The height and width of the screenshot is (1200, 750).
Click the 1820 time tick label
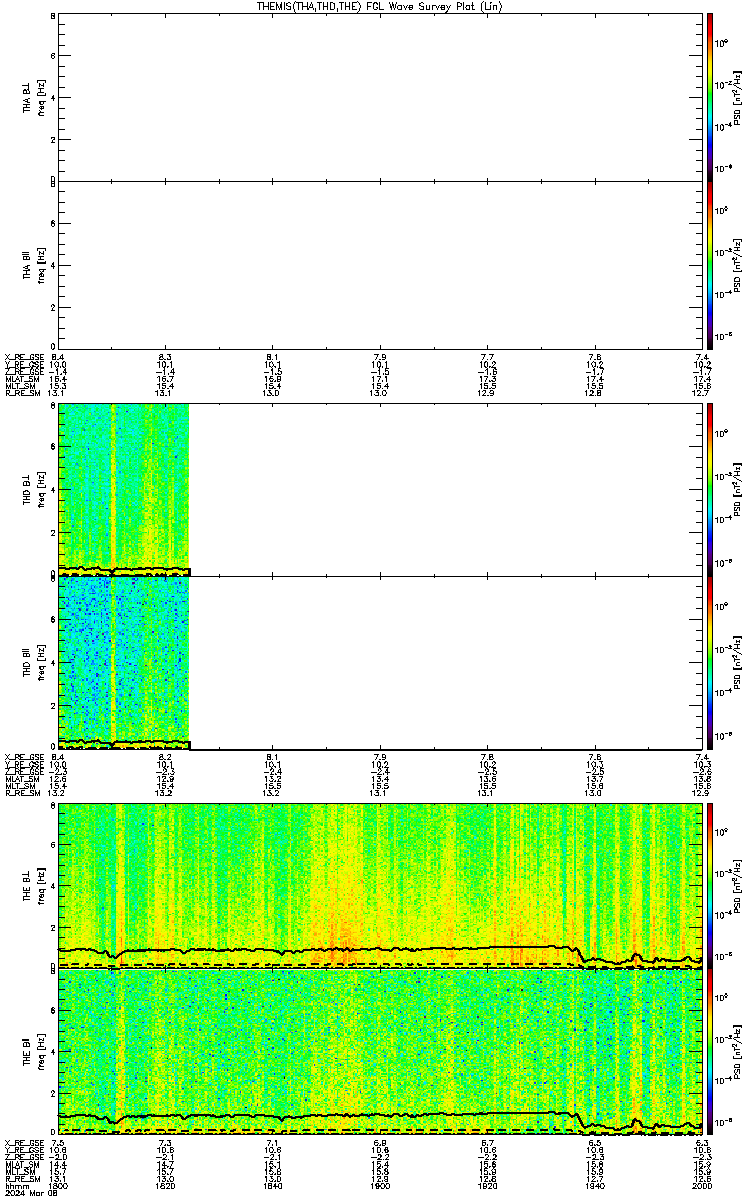(164, 1186)
